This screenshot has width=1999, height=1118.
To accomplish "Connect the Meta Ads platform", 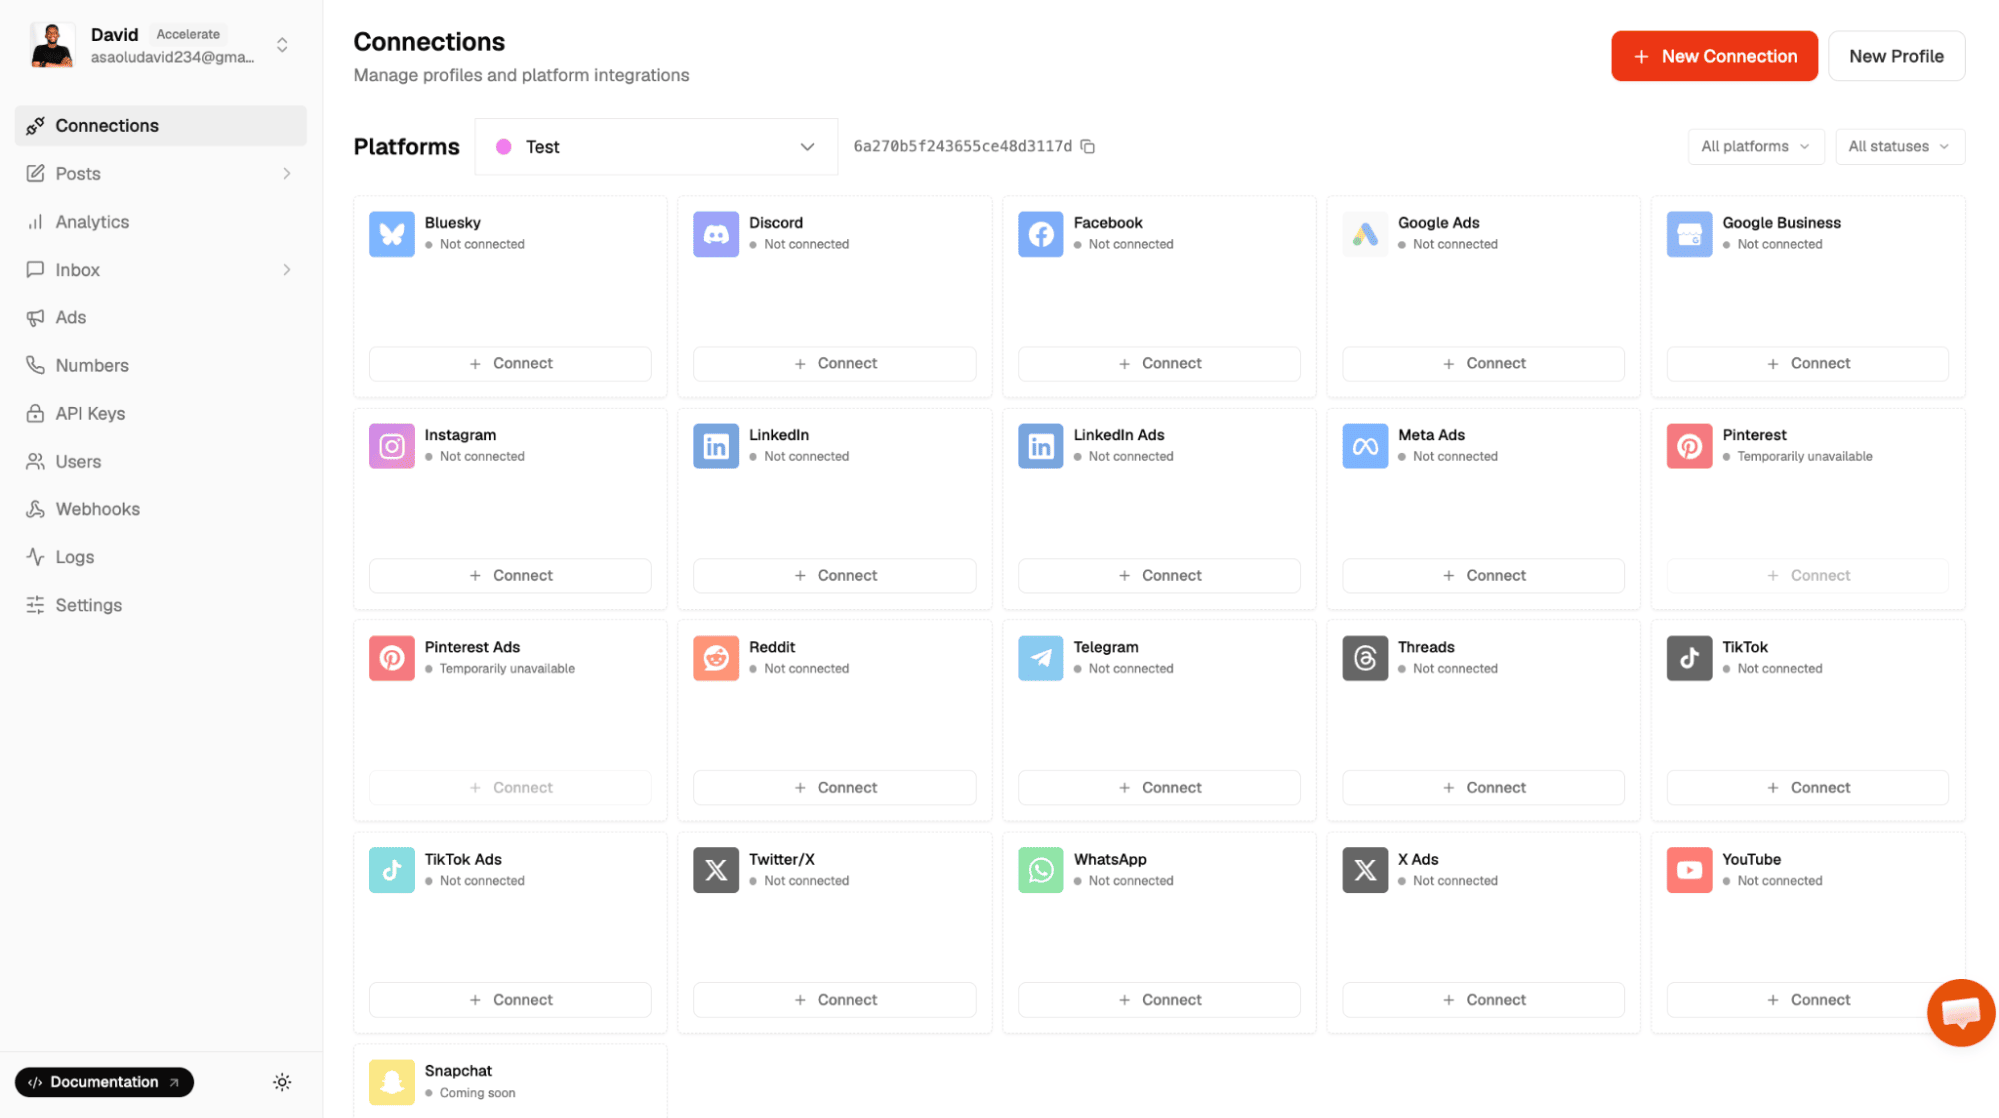I will [1483, 575].
